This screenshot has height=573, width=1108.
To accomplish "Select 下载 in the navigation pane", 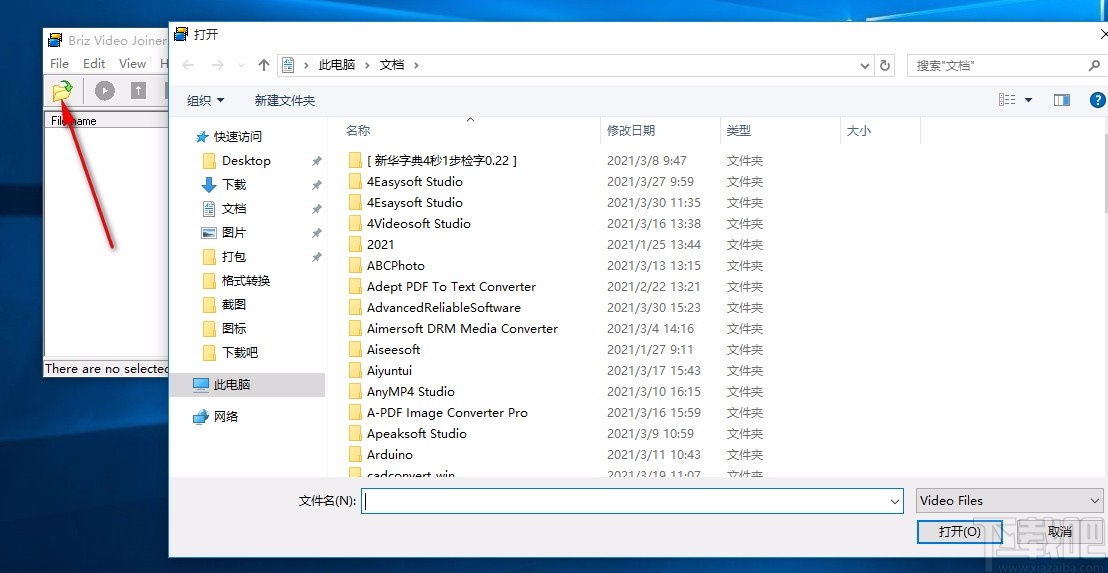I will click(234, 184).
